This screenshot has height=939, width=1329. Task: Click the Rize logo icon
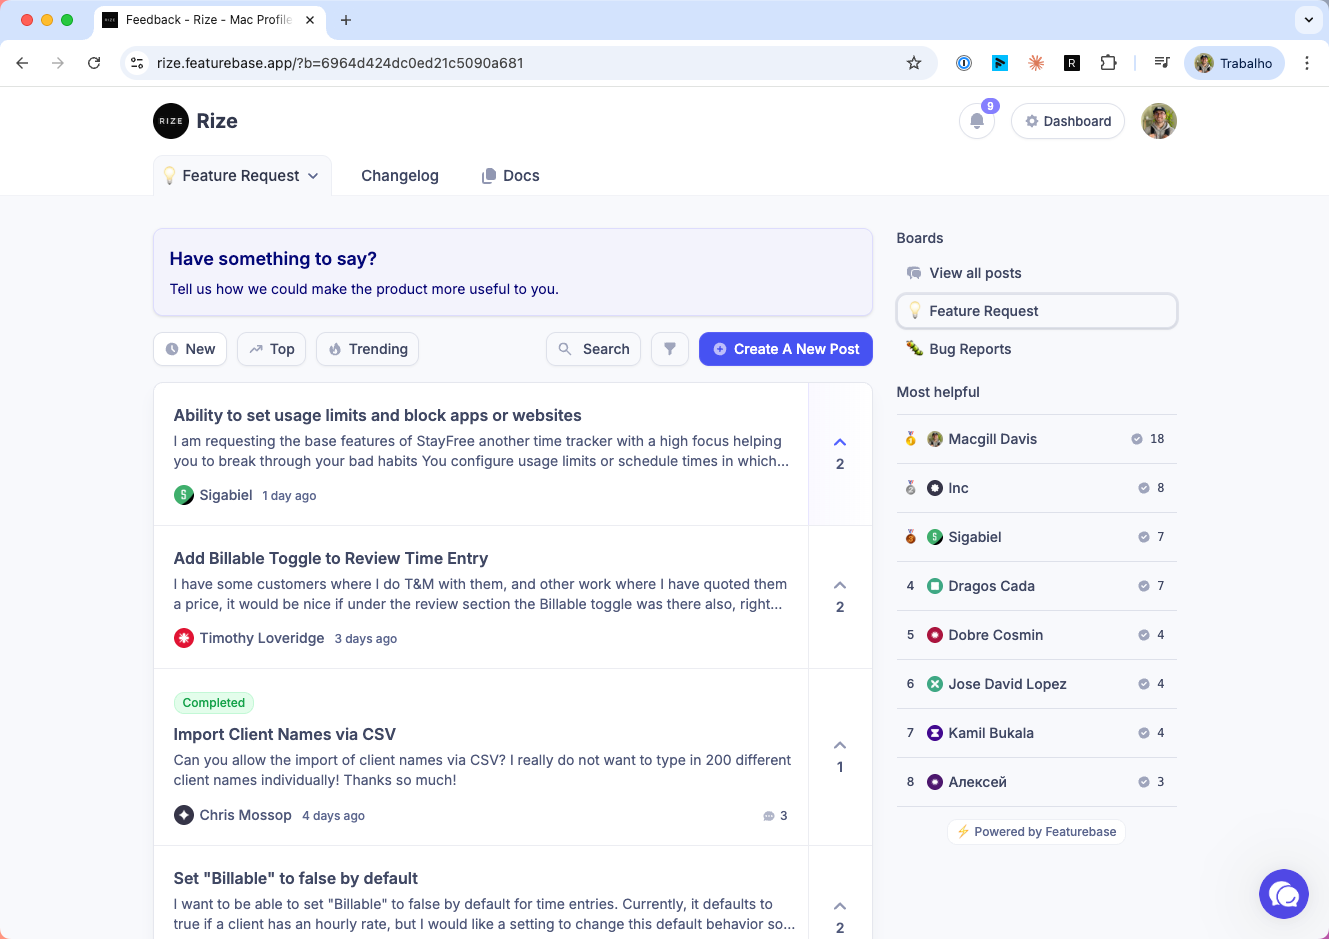pos(169,121)
